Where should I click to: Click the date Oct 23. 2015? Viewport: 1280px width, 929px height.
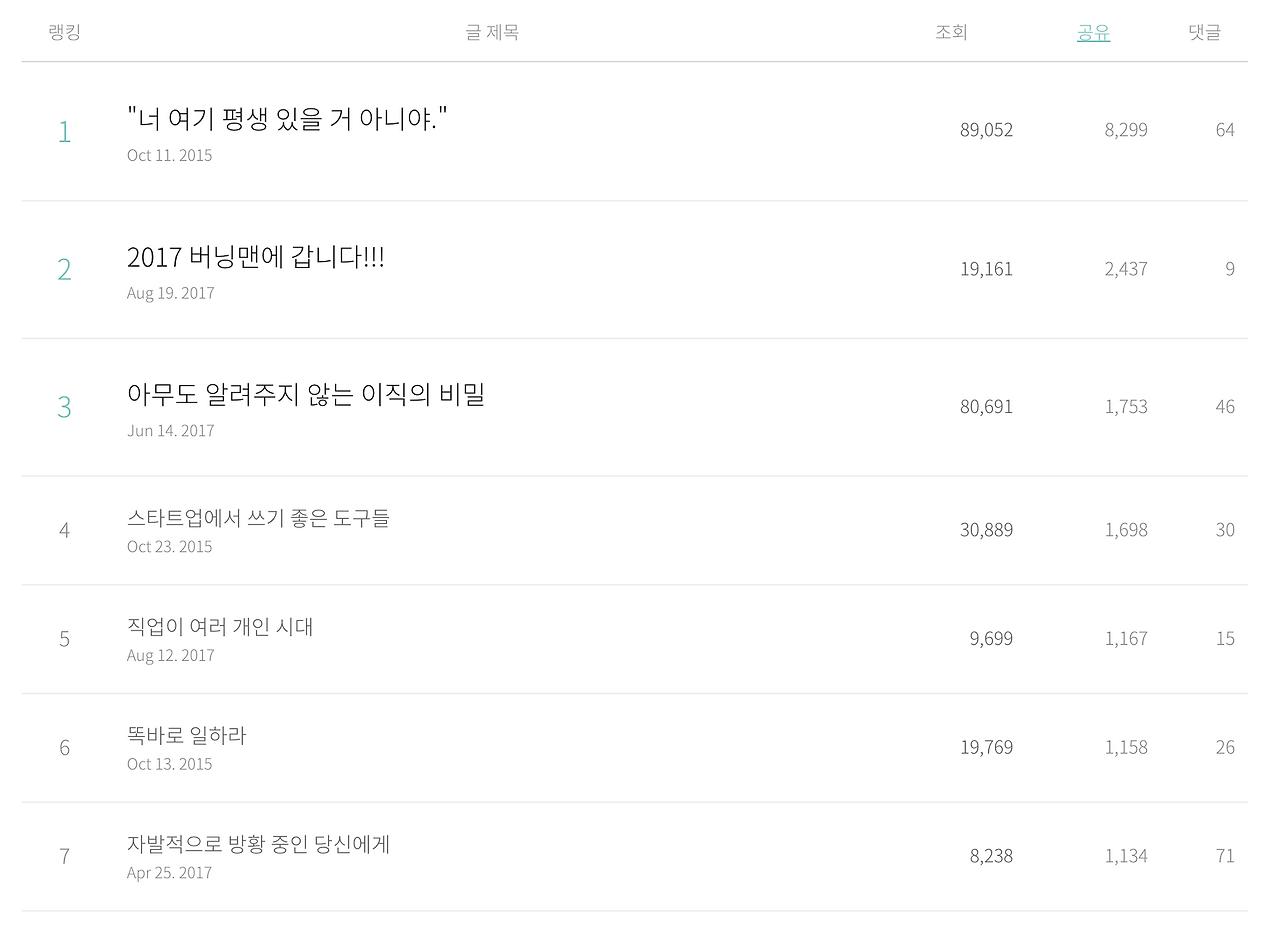(170, 546)
